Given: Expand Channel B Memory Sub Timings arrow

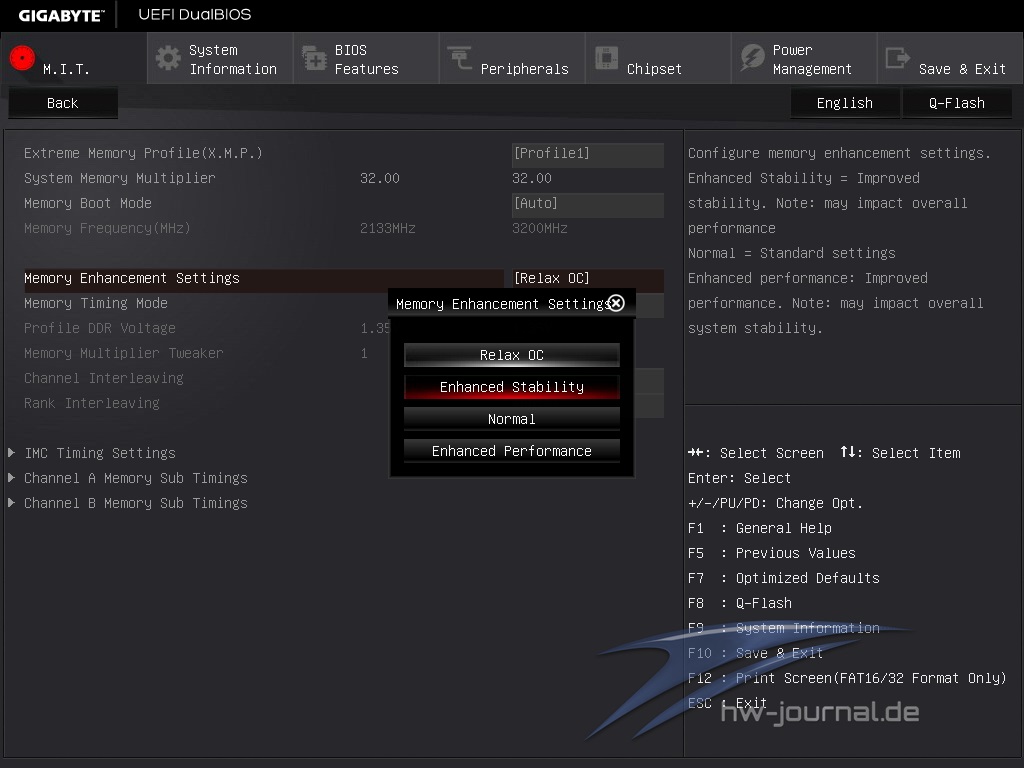Looking at the screenshot, I should (12, 503).
